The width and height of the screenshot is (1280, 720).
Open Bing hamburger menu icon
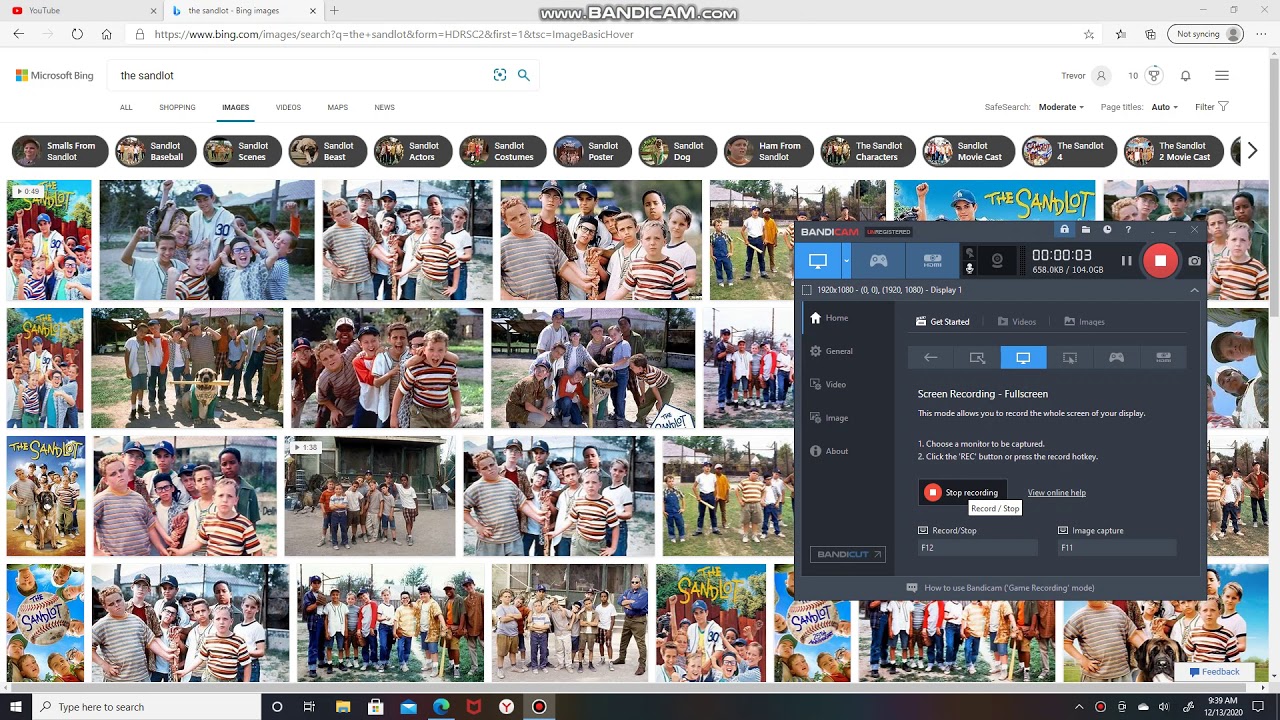point(1221,75)
